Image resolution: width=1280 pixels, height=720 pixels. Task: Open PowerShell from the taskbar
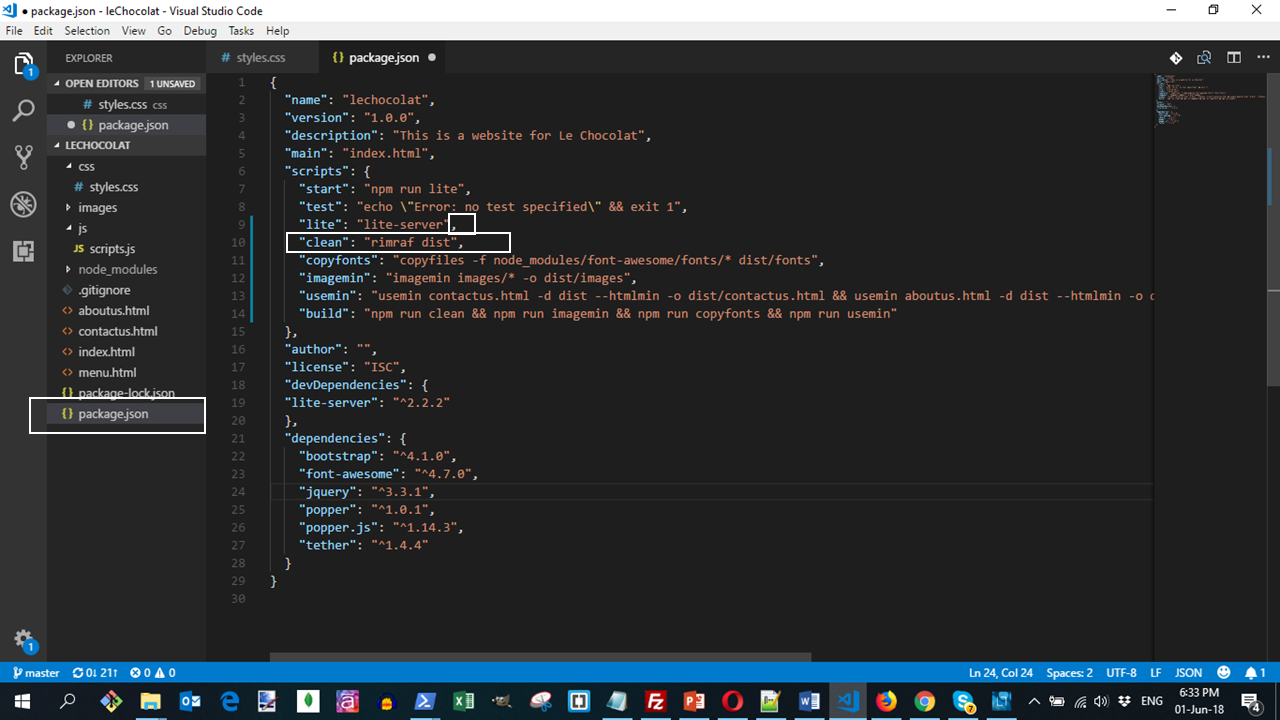click(x=425, y=701)
